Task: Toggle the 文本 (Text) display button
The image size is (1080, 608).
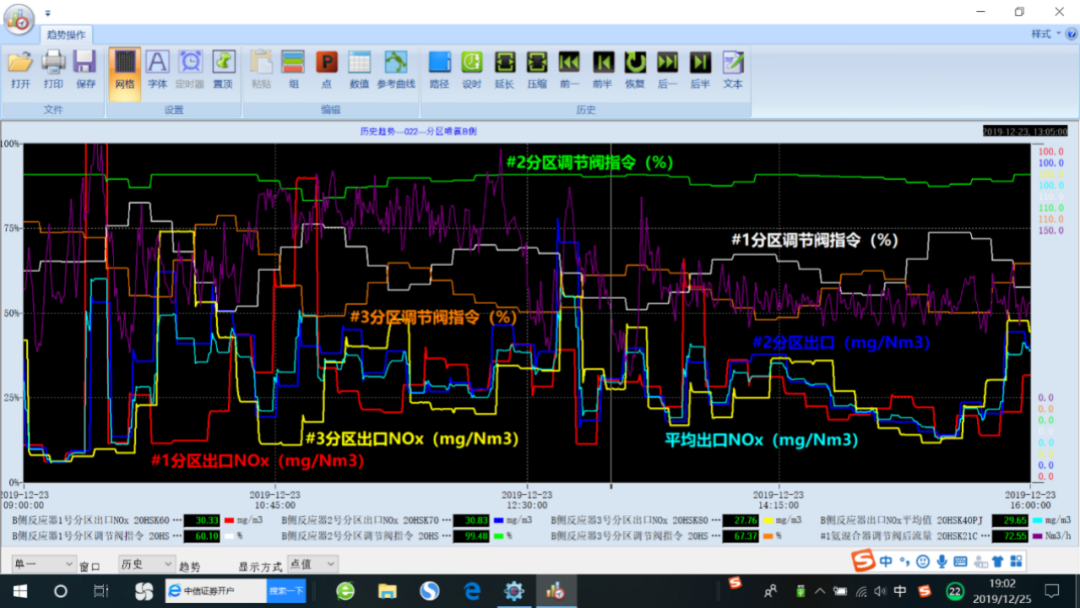Action: click(x=733, y=68)
